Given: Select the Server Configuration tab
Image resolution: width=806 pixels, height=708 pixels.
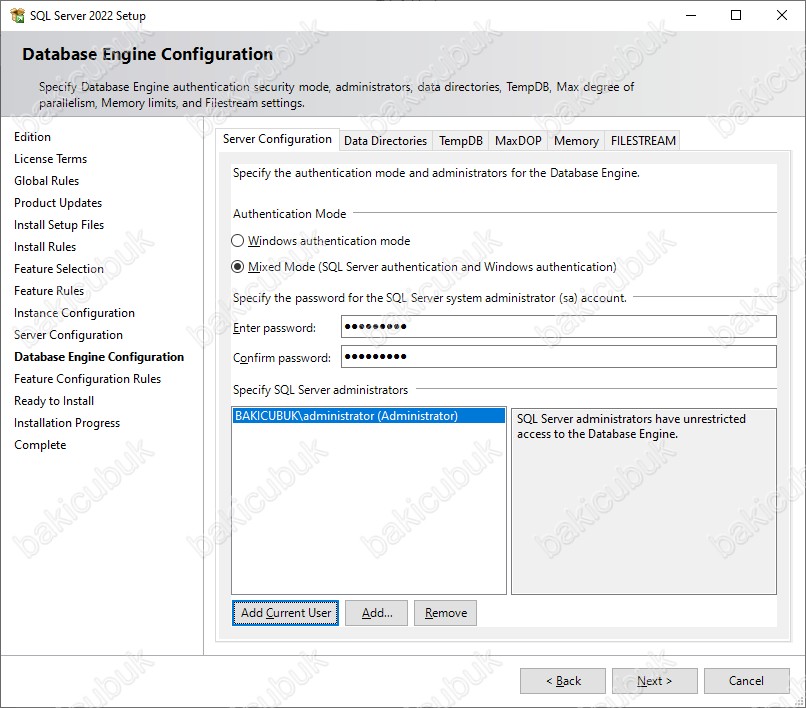Looking at the screenshot, I should (x=278, y=139).
